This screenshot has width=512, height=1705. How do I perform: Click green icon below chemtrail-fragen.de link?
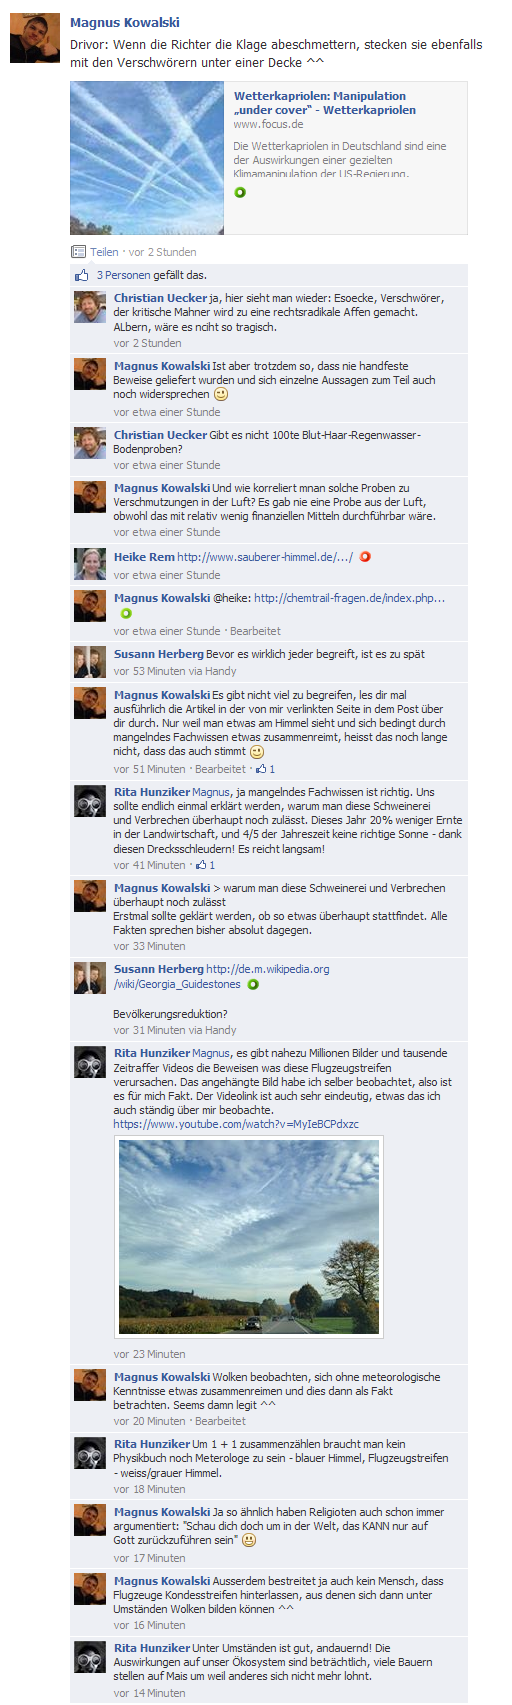click(x=125, y=614)
